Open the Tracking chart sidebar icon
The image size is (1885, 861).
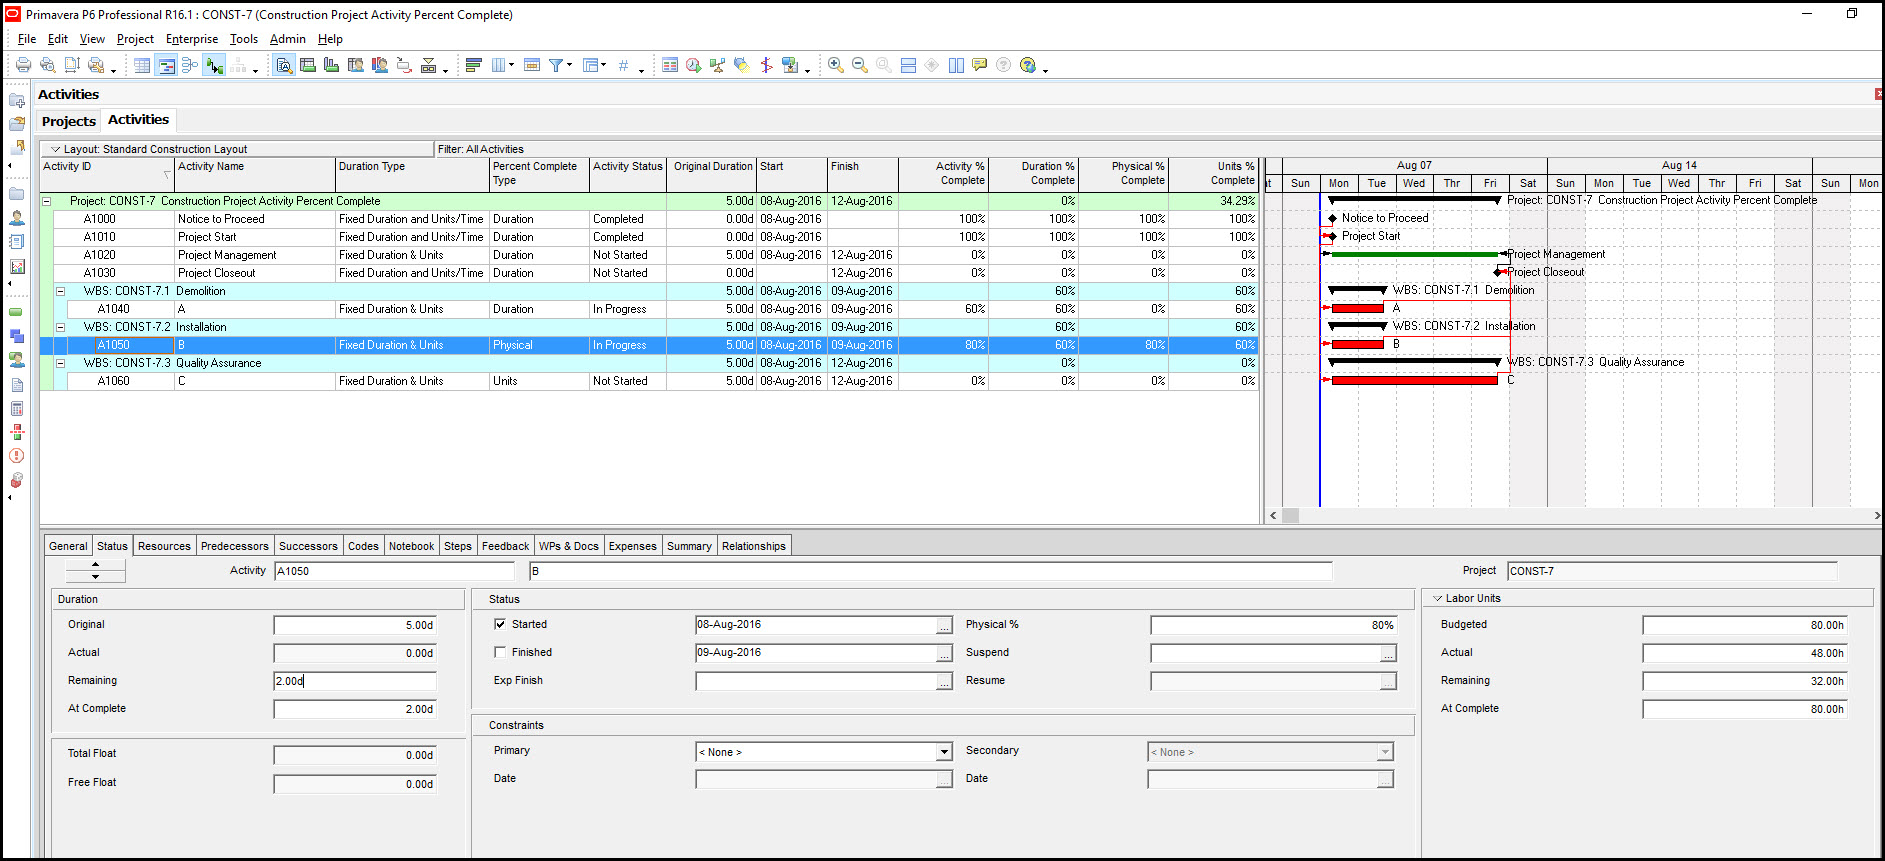(17, 266)
